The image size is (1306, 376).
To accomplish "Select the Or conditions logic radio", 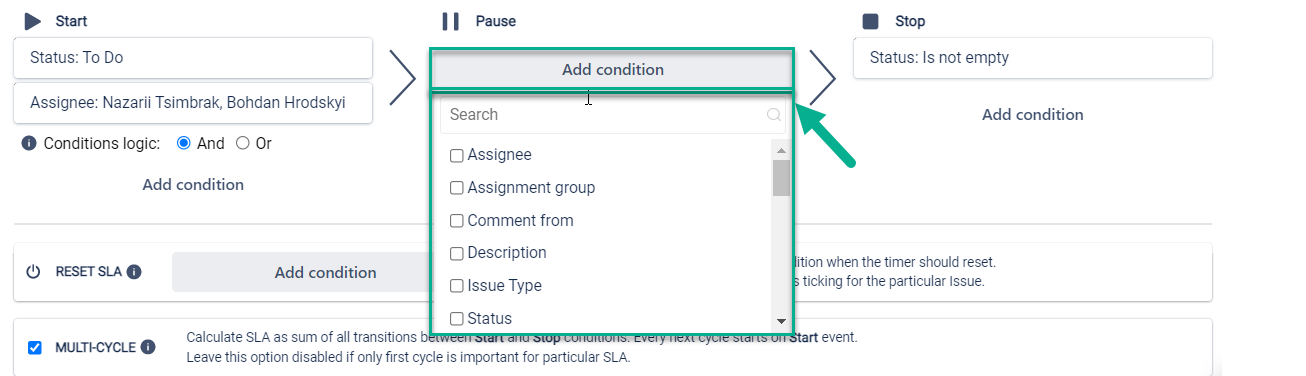I will point(242,143).
